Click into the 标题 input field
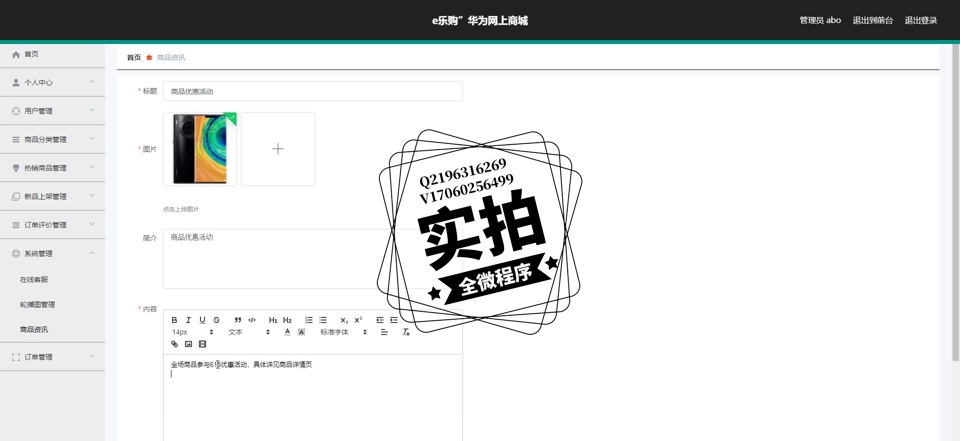 (x=313, y=91)
